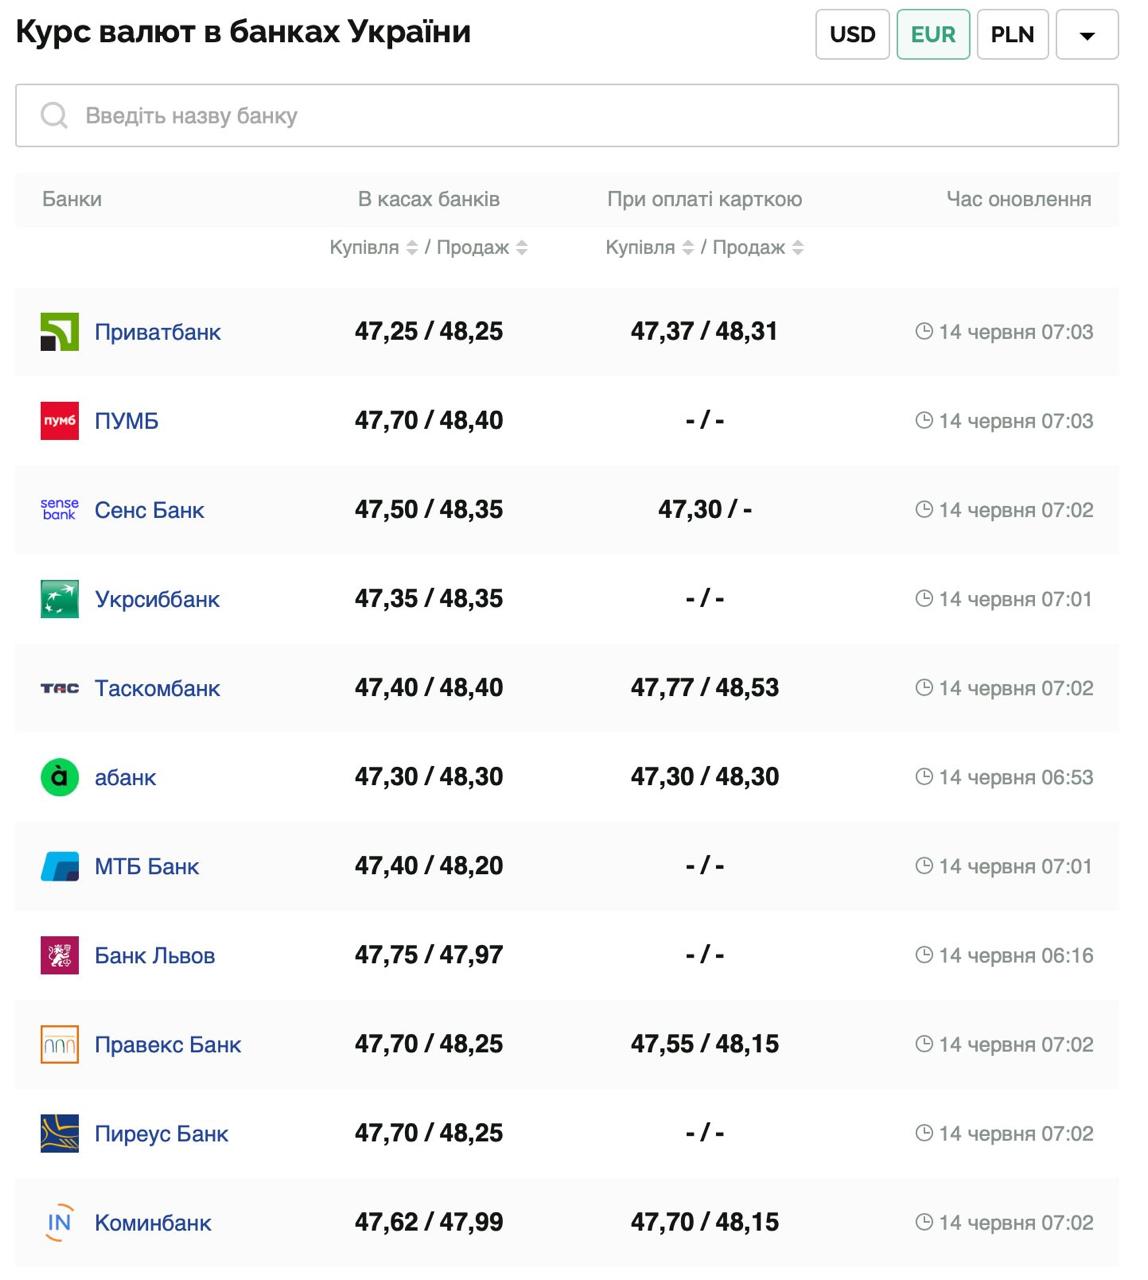1148x1280 pixels.
Task: Click the blue МТБ Банк logo
Action: [x=59, y=866]
